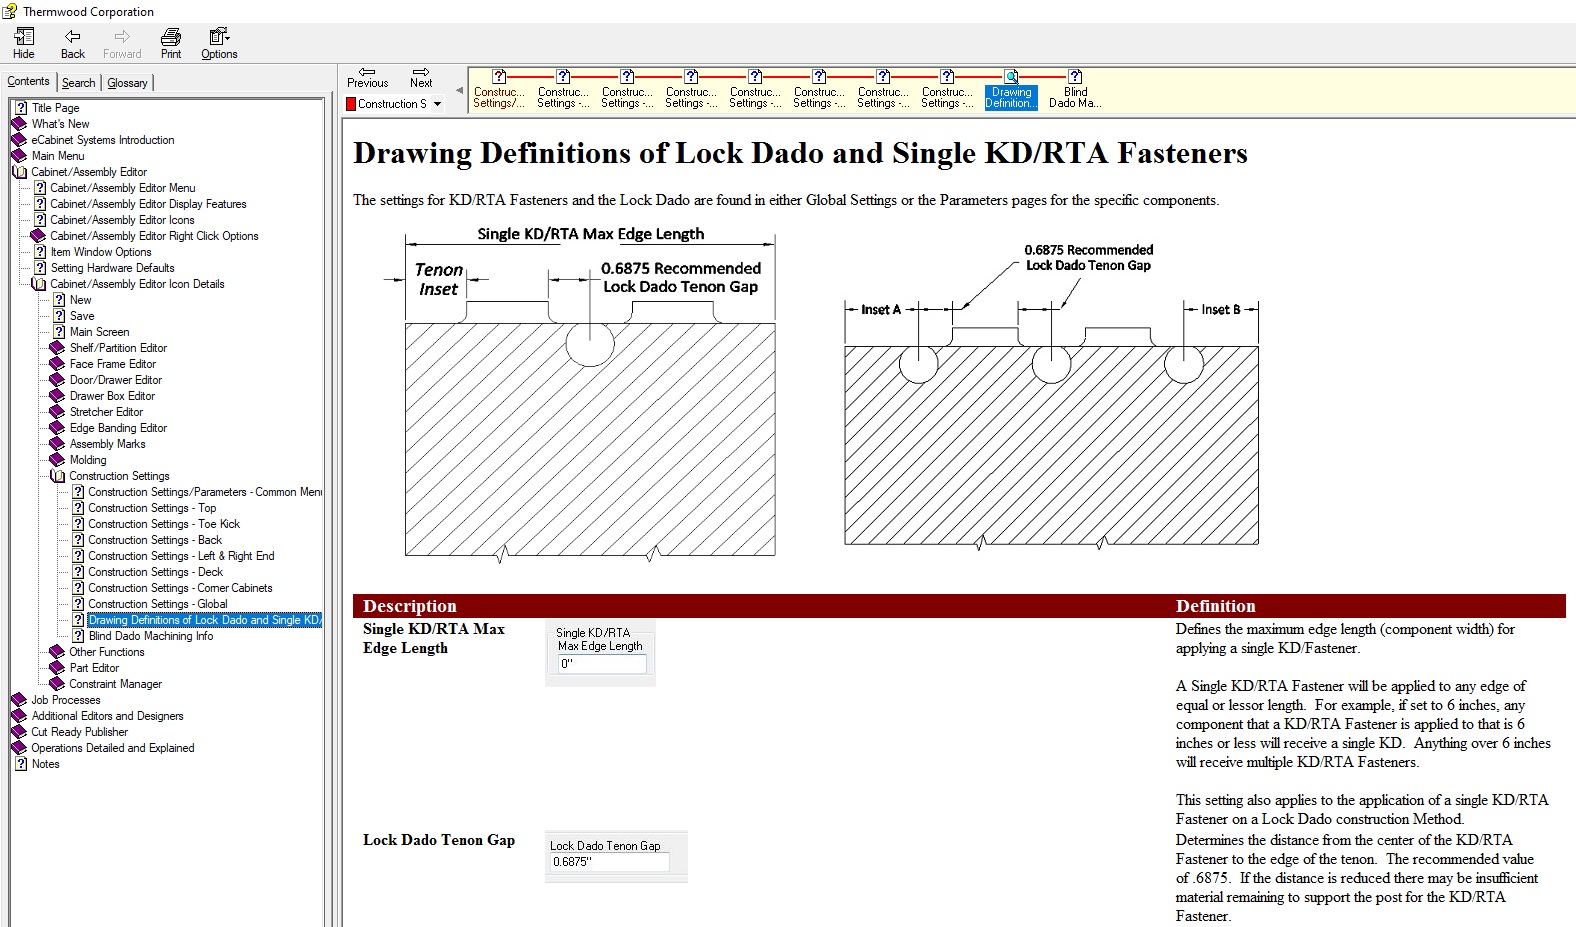The height and width of the screenshot is (927, 1576).
Task: Open the Options toolbar menu
Action: click(219, 43)
